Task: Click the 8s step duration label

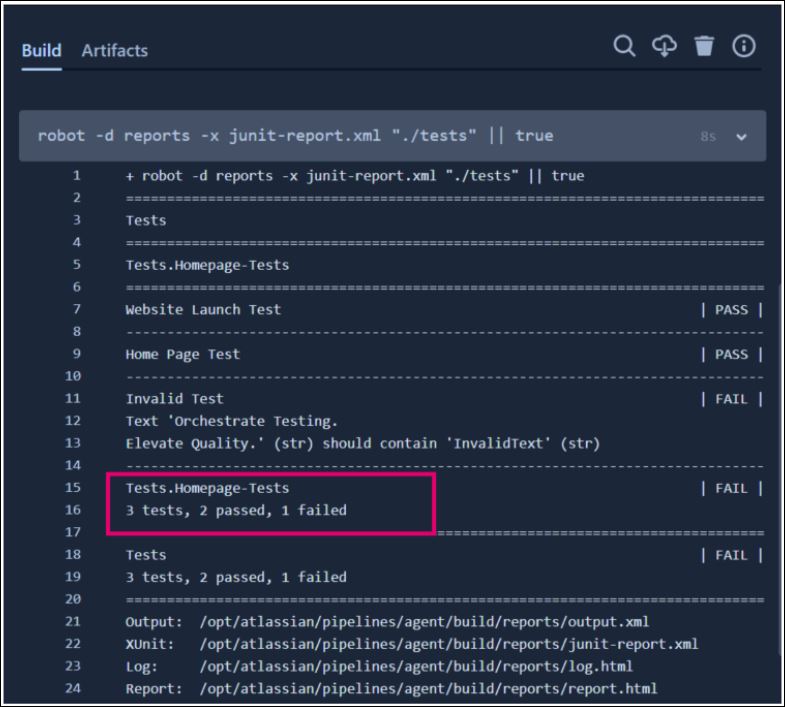Action: (x=707, y=136)
